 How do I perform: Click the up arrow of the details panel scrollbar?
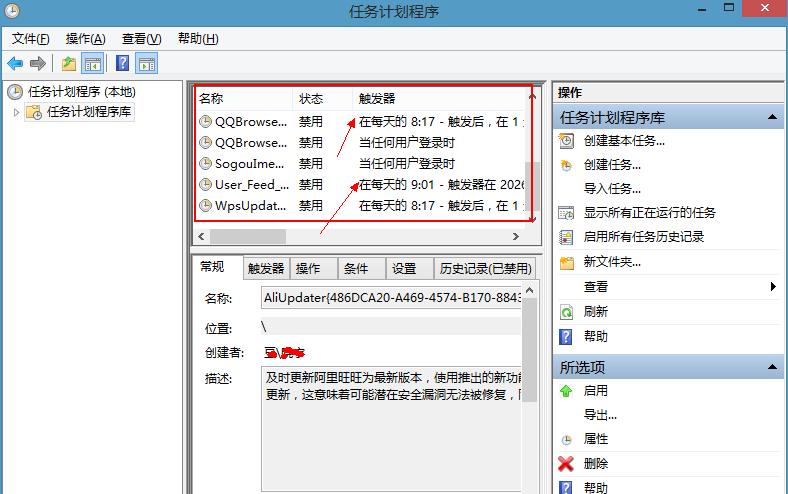(x=529, y=290)
